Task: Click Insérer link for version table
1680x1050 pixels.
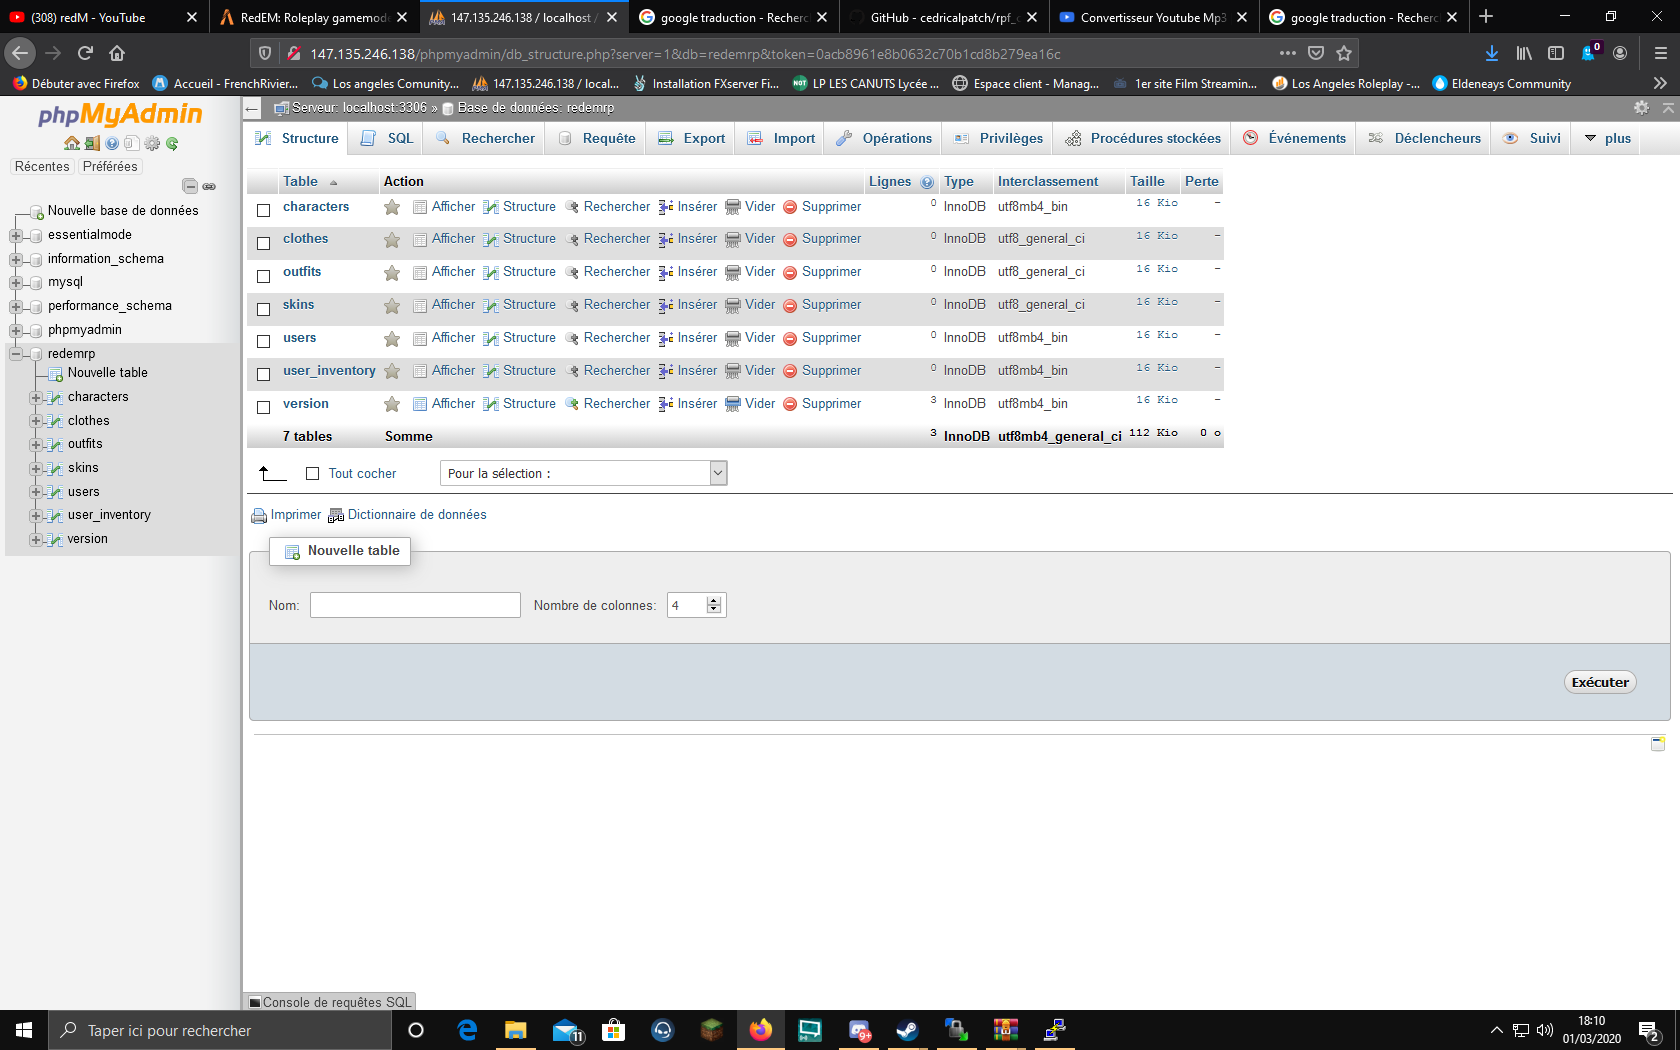Action: (x=697, y=404)
